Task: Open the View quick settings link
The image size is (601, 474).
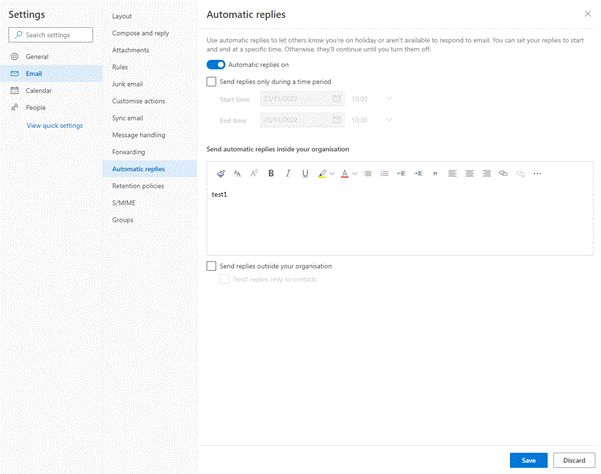Action: pos(55,125)
